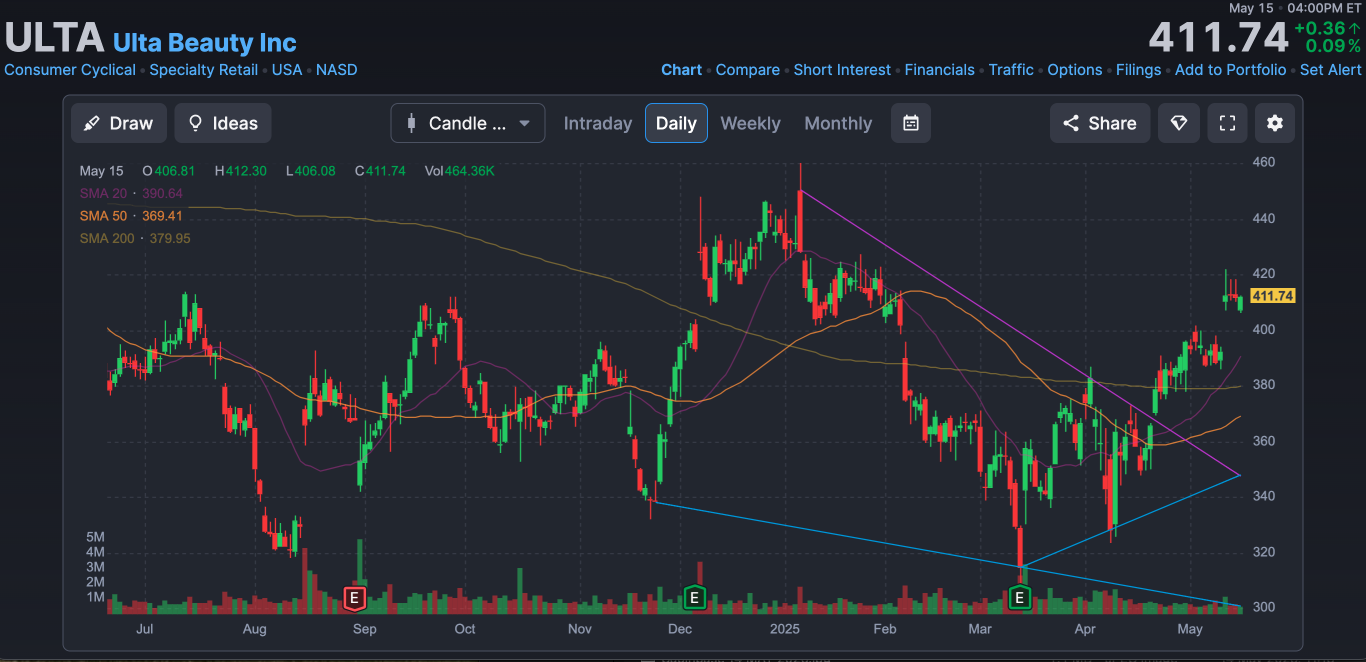Expand the Candle chart type dropdown
Viewport: 1366px width, 662px height.
pyautogui.click(x=468, y=123)
